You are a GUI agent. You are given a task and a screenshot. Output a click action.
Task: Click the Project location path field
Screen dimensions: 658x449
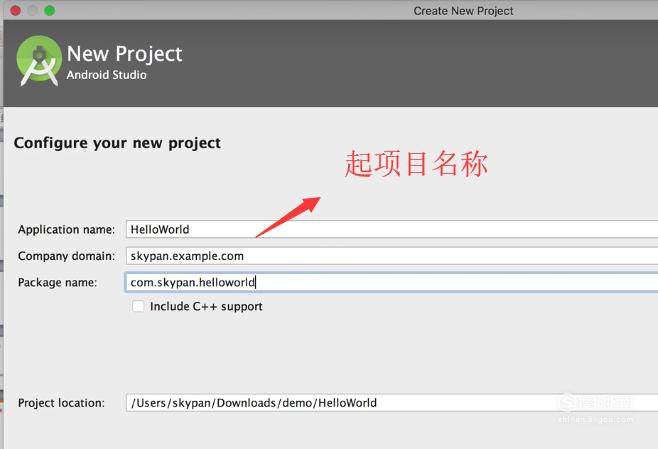point(392,403)
